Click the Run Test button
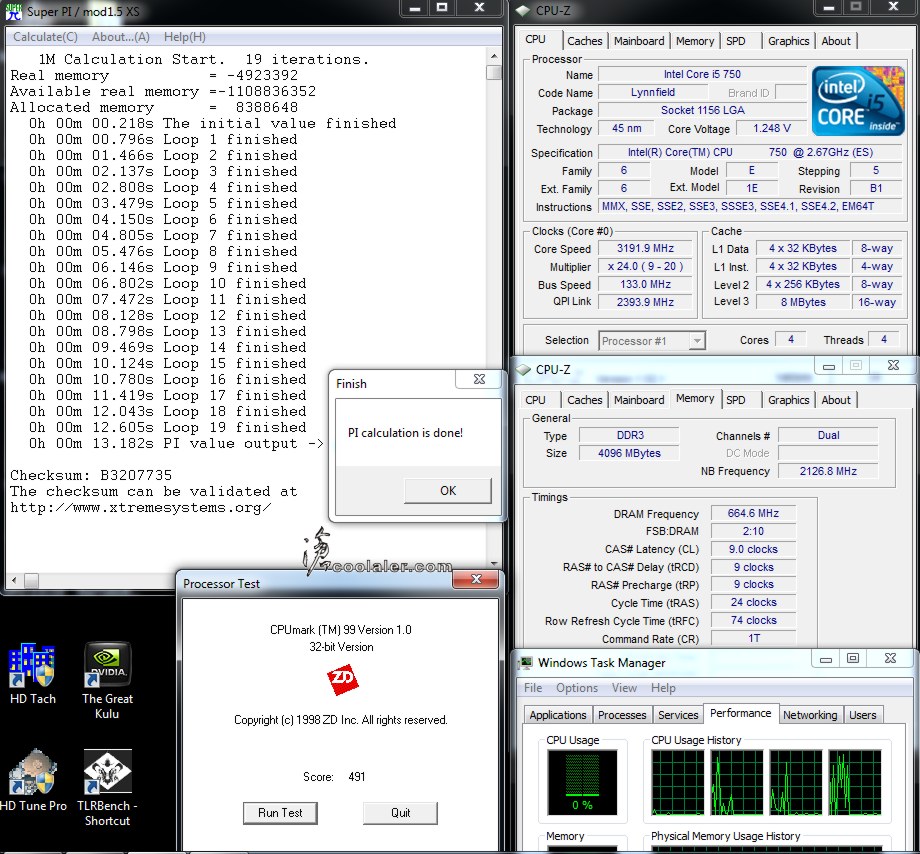This screenshot has width=920, height=854. 279,813
